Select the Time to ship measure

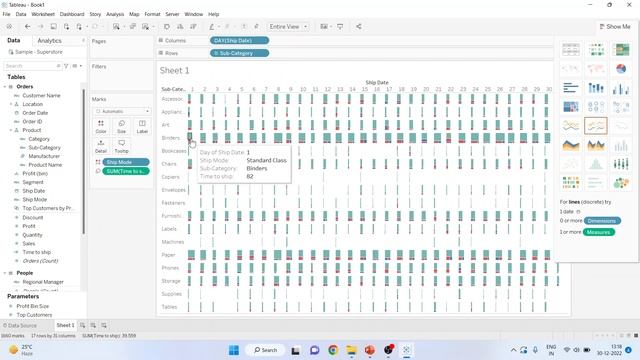coord(36,252)
